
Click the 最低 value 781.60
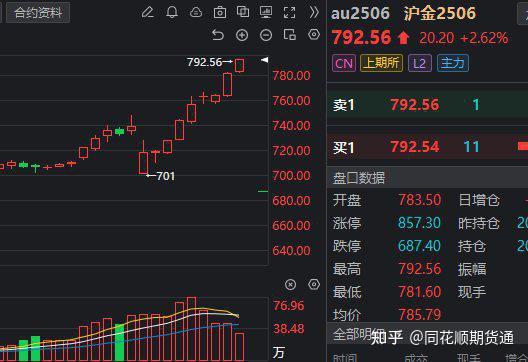tap(419, 292)
